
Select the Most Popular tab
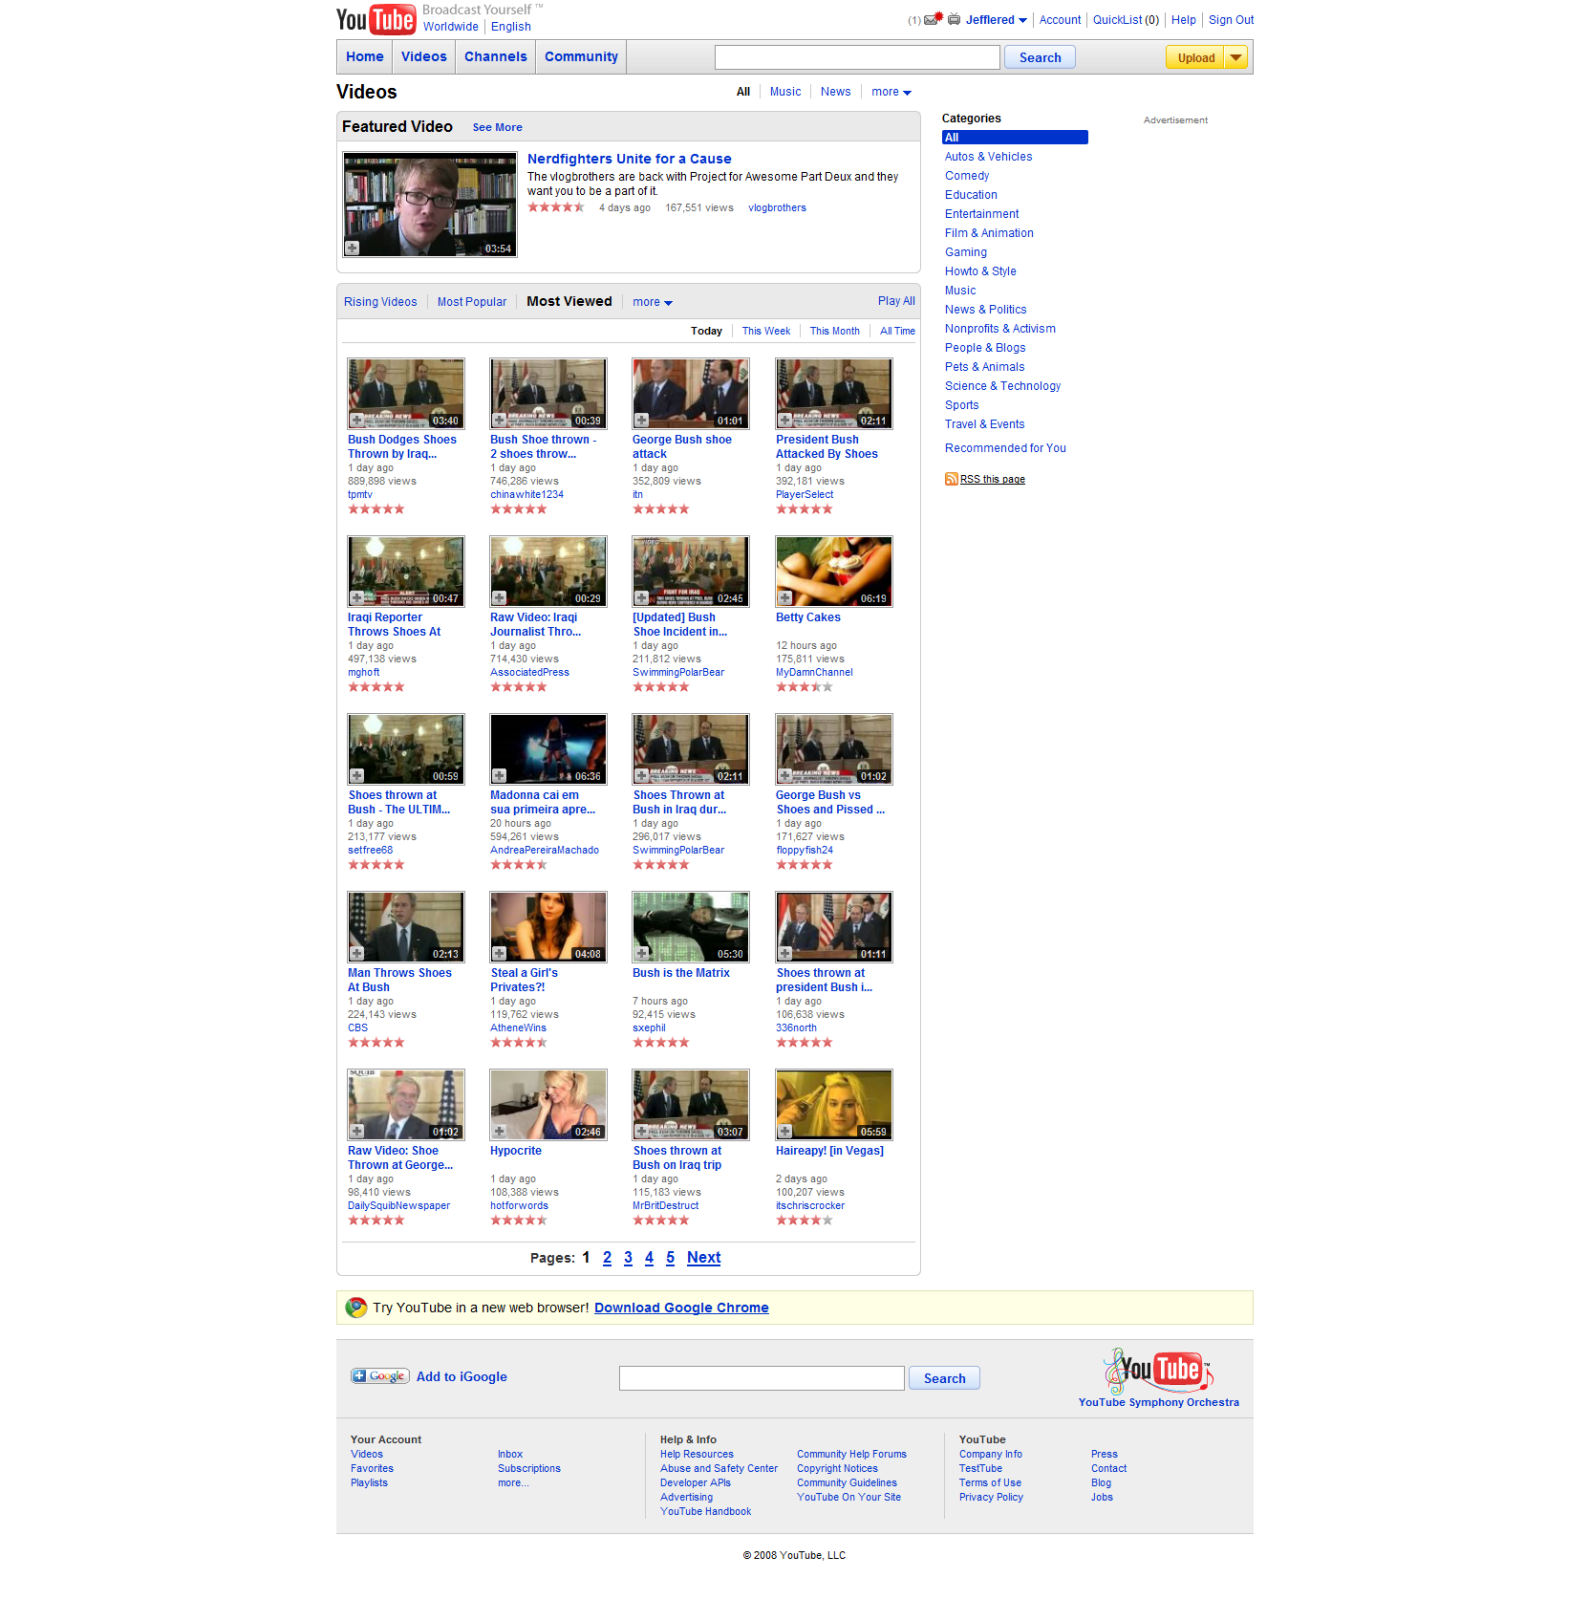(472, 302)
